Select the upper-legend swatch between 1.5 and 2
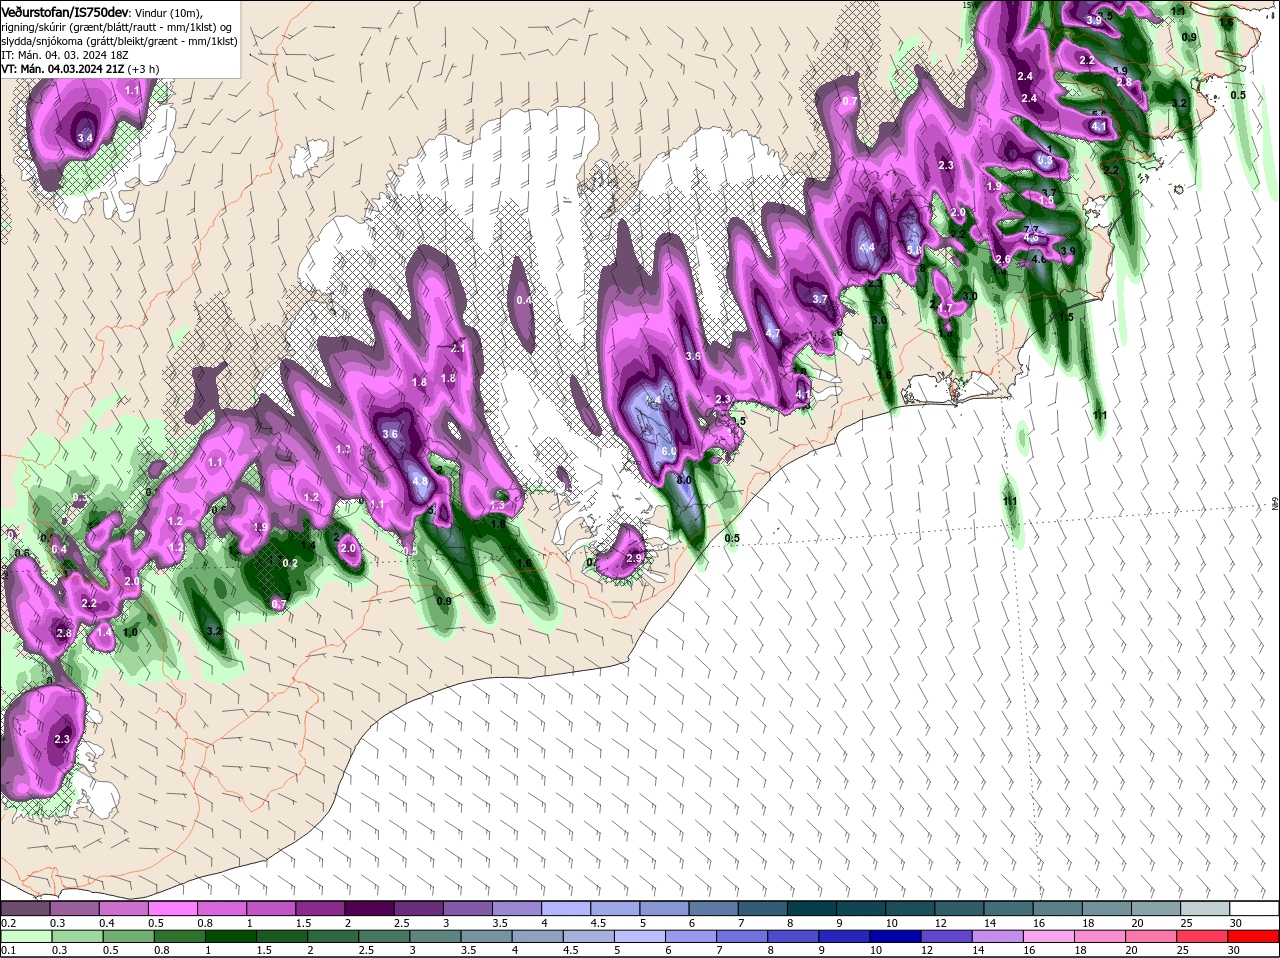The height and width of the screenshot is (958, 1280). pyautogui.click(x=320, y=908)
